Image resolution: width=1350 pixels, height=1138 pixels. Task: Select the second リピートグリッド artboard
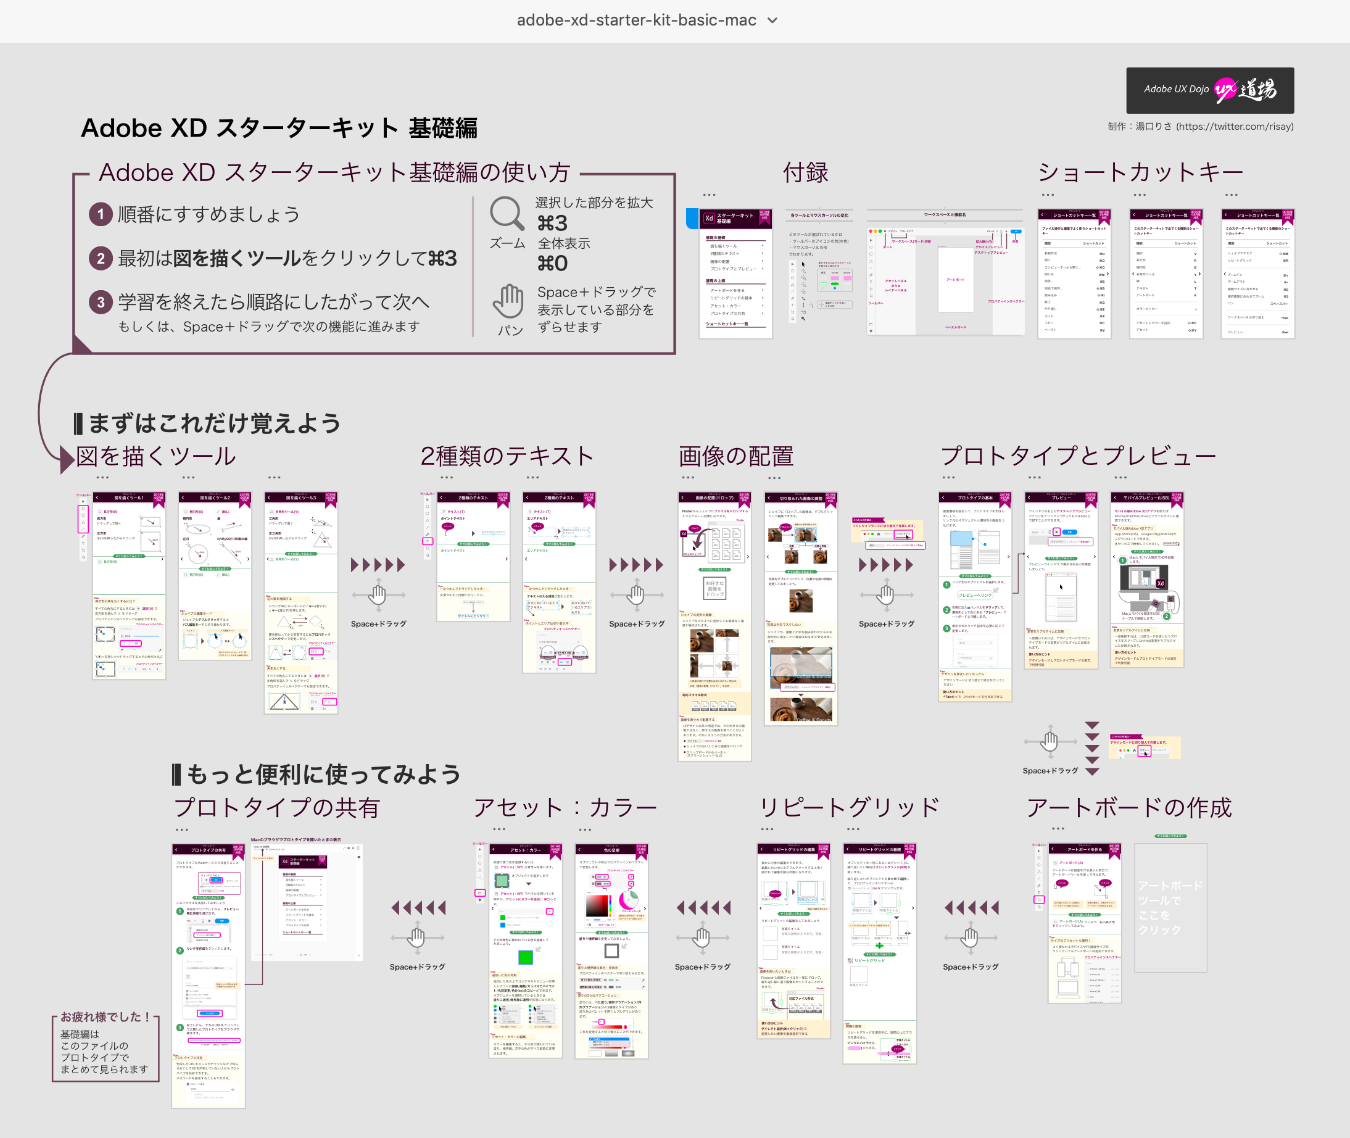point(880,954)
